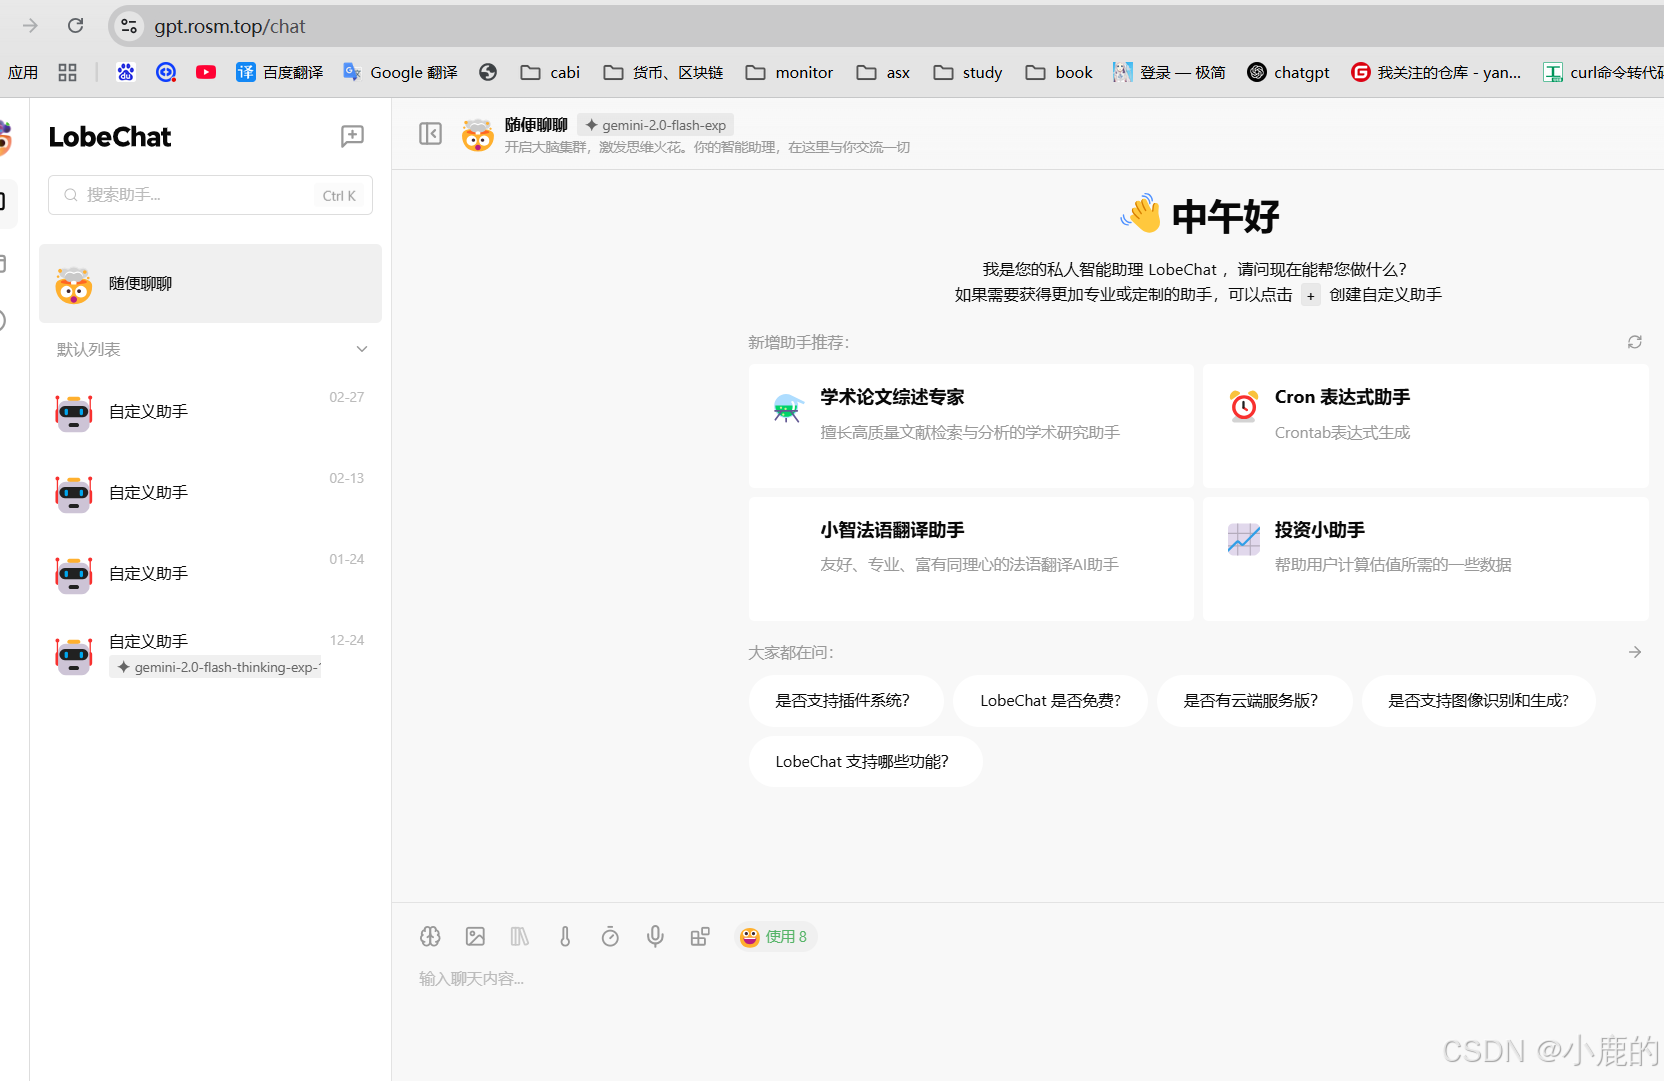Click the image upload icon in the input toolbar
Image resolution: width=1664 pixels, height=1081 pixels.
click(475, 937)
